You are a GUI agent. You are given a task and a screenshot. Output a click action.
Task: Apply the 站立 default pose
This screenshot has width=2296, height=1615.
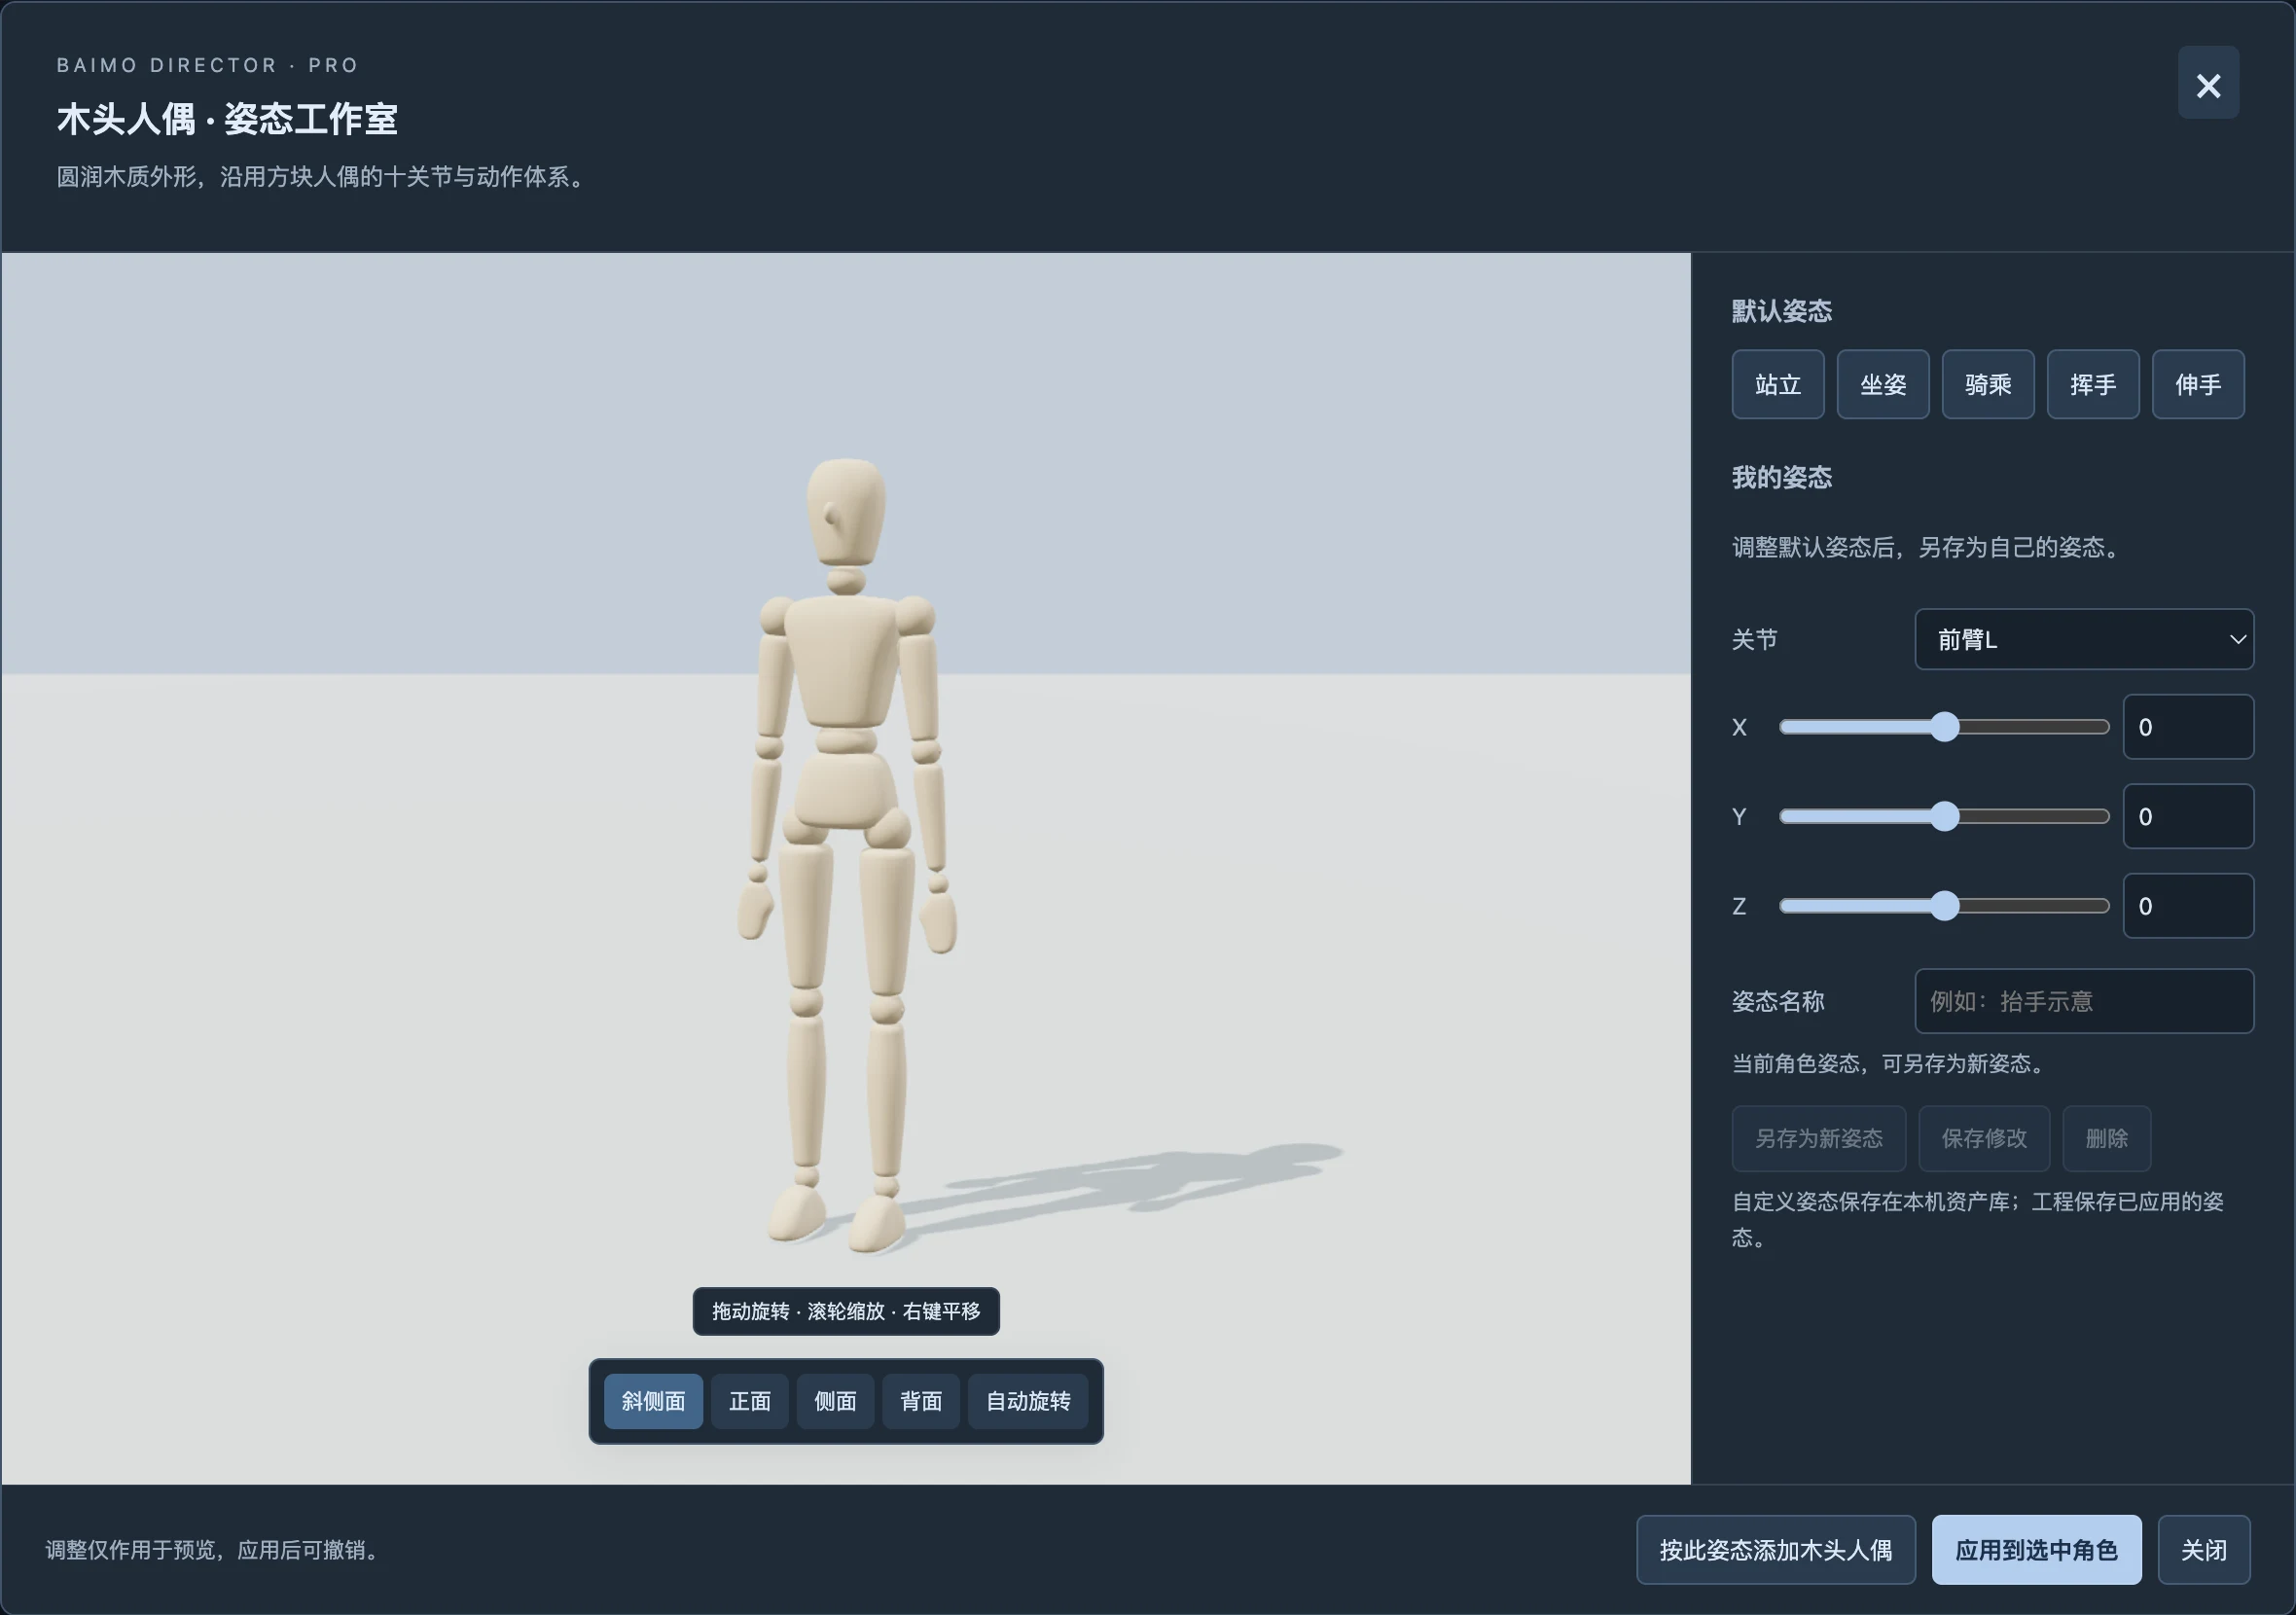1777,384
